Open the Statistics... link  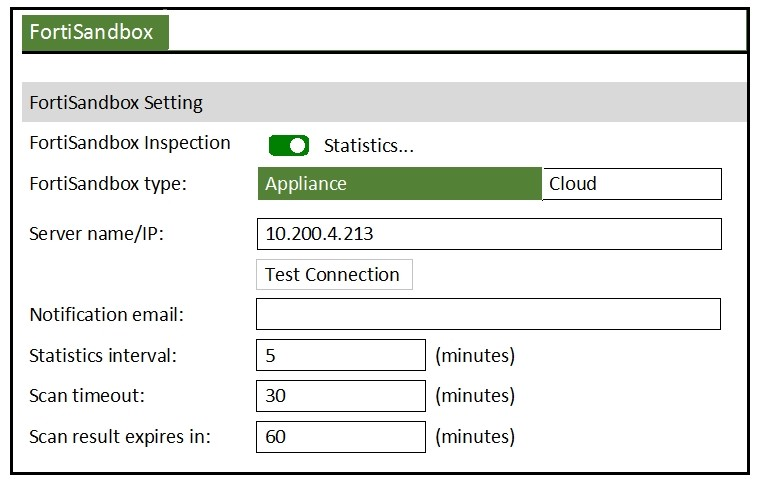coord(369,146)
